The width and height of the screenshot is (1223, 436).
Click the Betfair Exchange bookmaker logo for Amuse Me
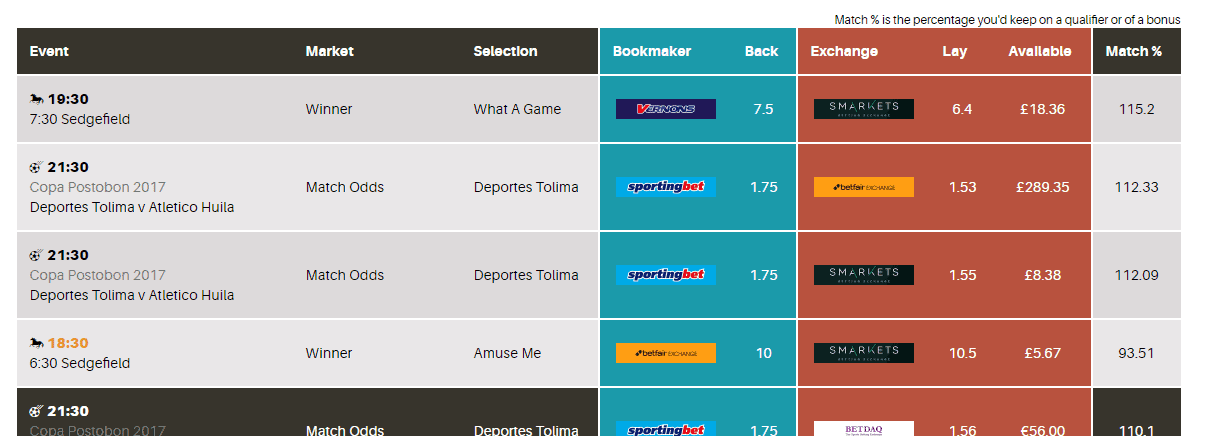tap(665, 353)
